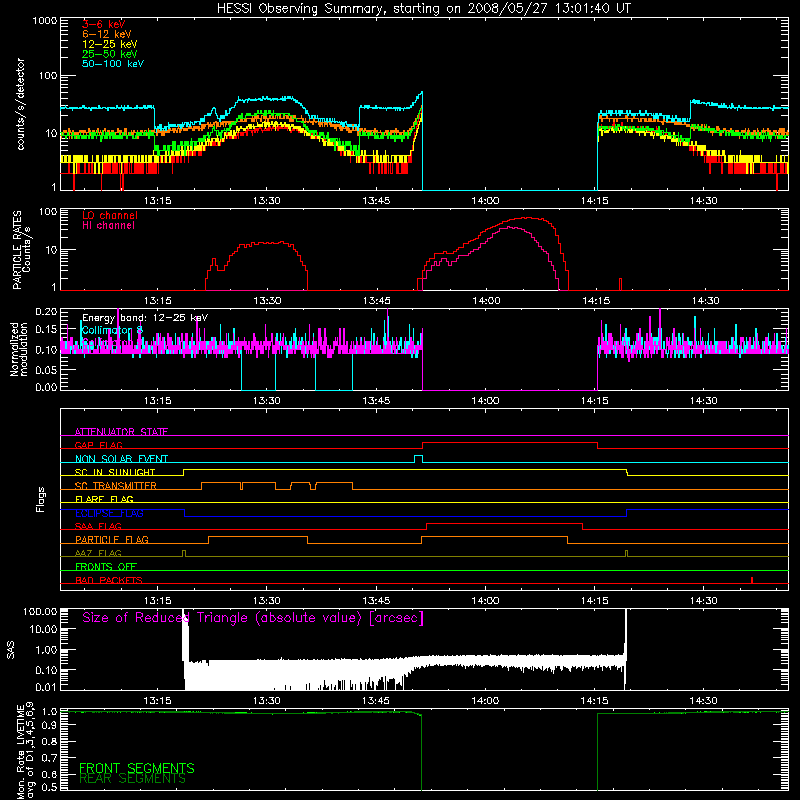This screenshot has height=800, width=800.
Task: Click the SAS axis label
Action: click(10, 649)
